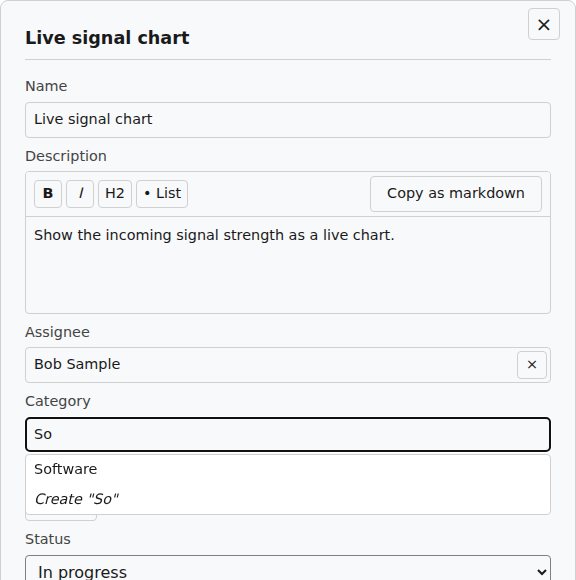Add a bullet list via List button
576x580 pixels.
click(x=162, y=194)
